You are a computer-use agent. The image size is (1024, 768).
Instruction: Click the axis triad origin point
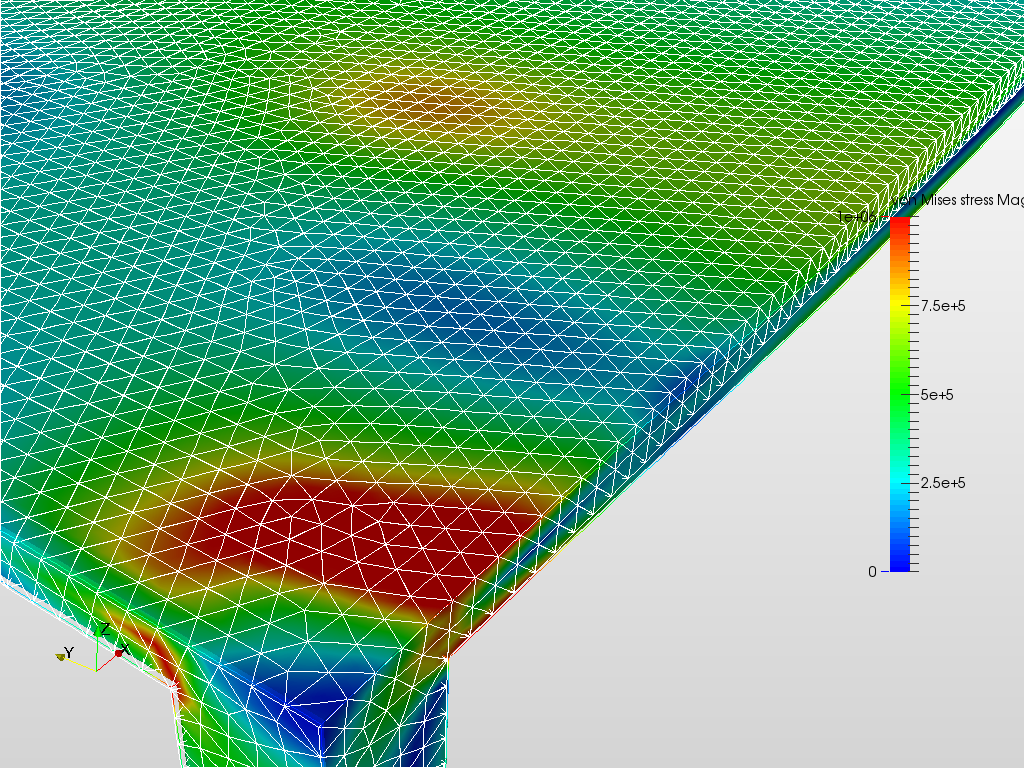point(96,671)
